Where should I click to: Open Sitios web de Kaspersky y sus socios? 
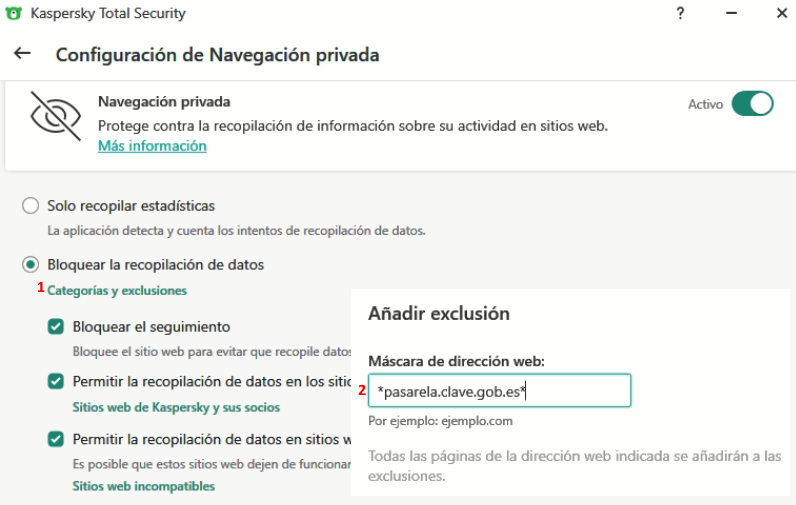(176, 407)
